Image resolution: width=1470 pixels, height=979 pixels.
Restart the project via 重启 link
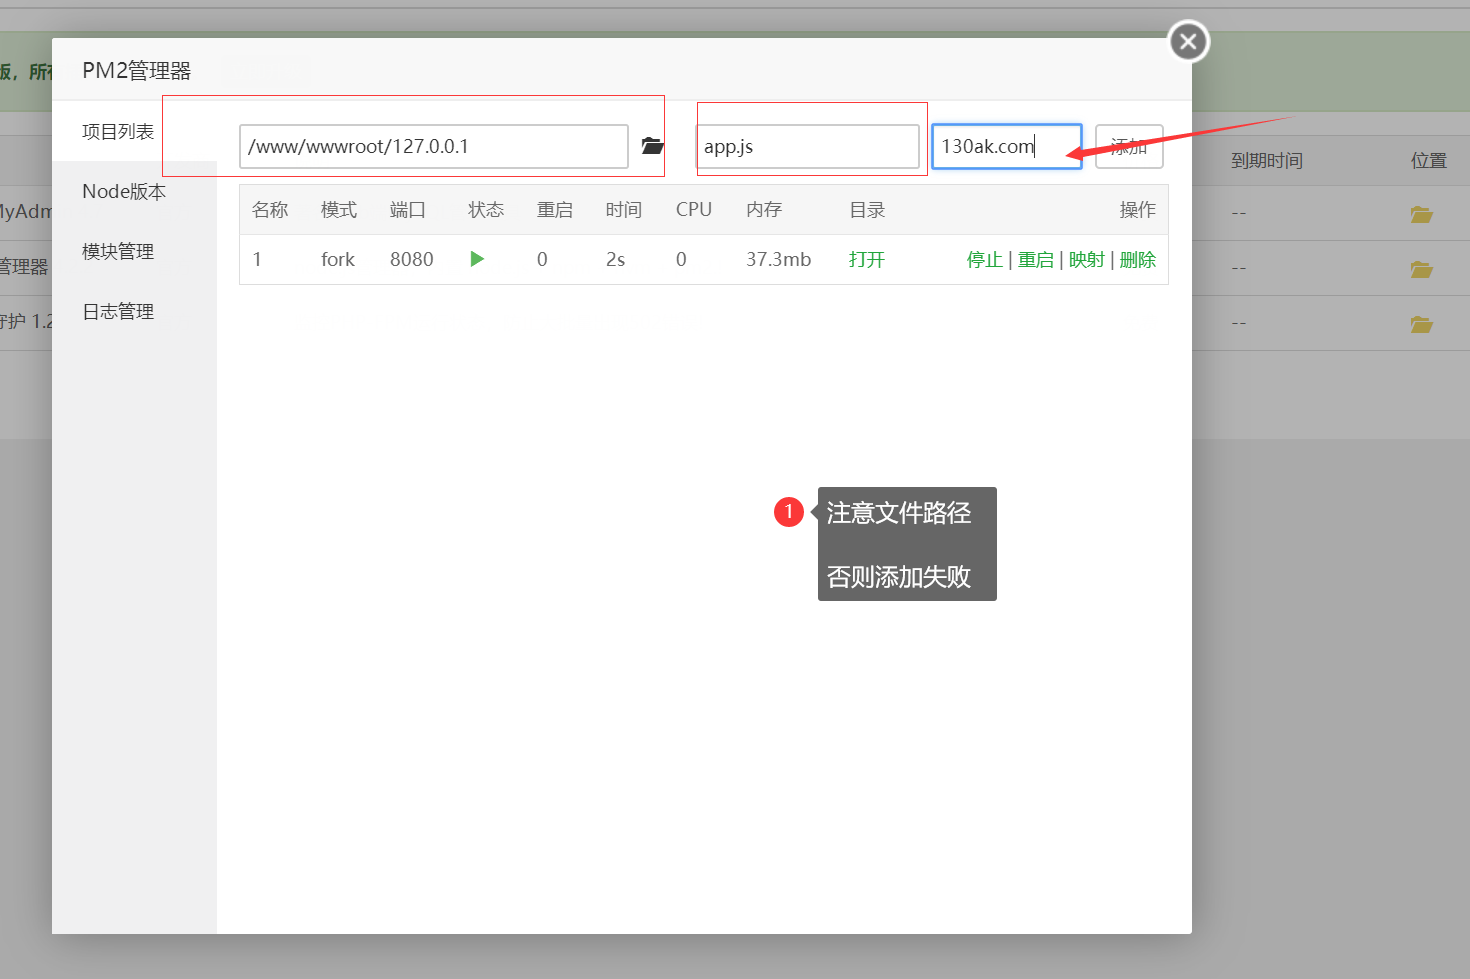(x=1035, y=260)
